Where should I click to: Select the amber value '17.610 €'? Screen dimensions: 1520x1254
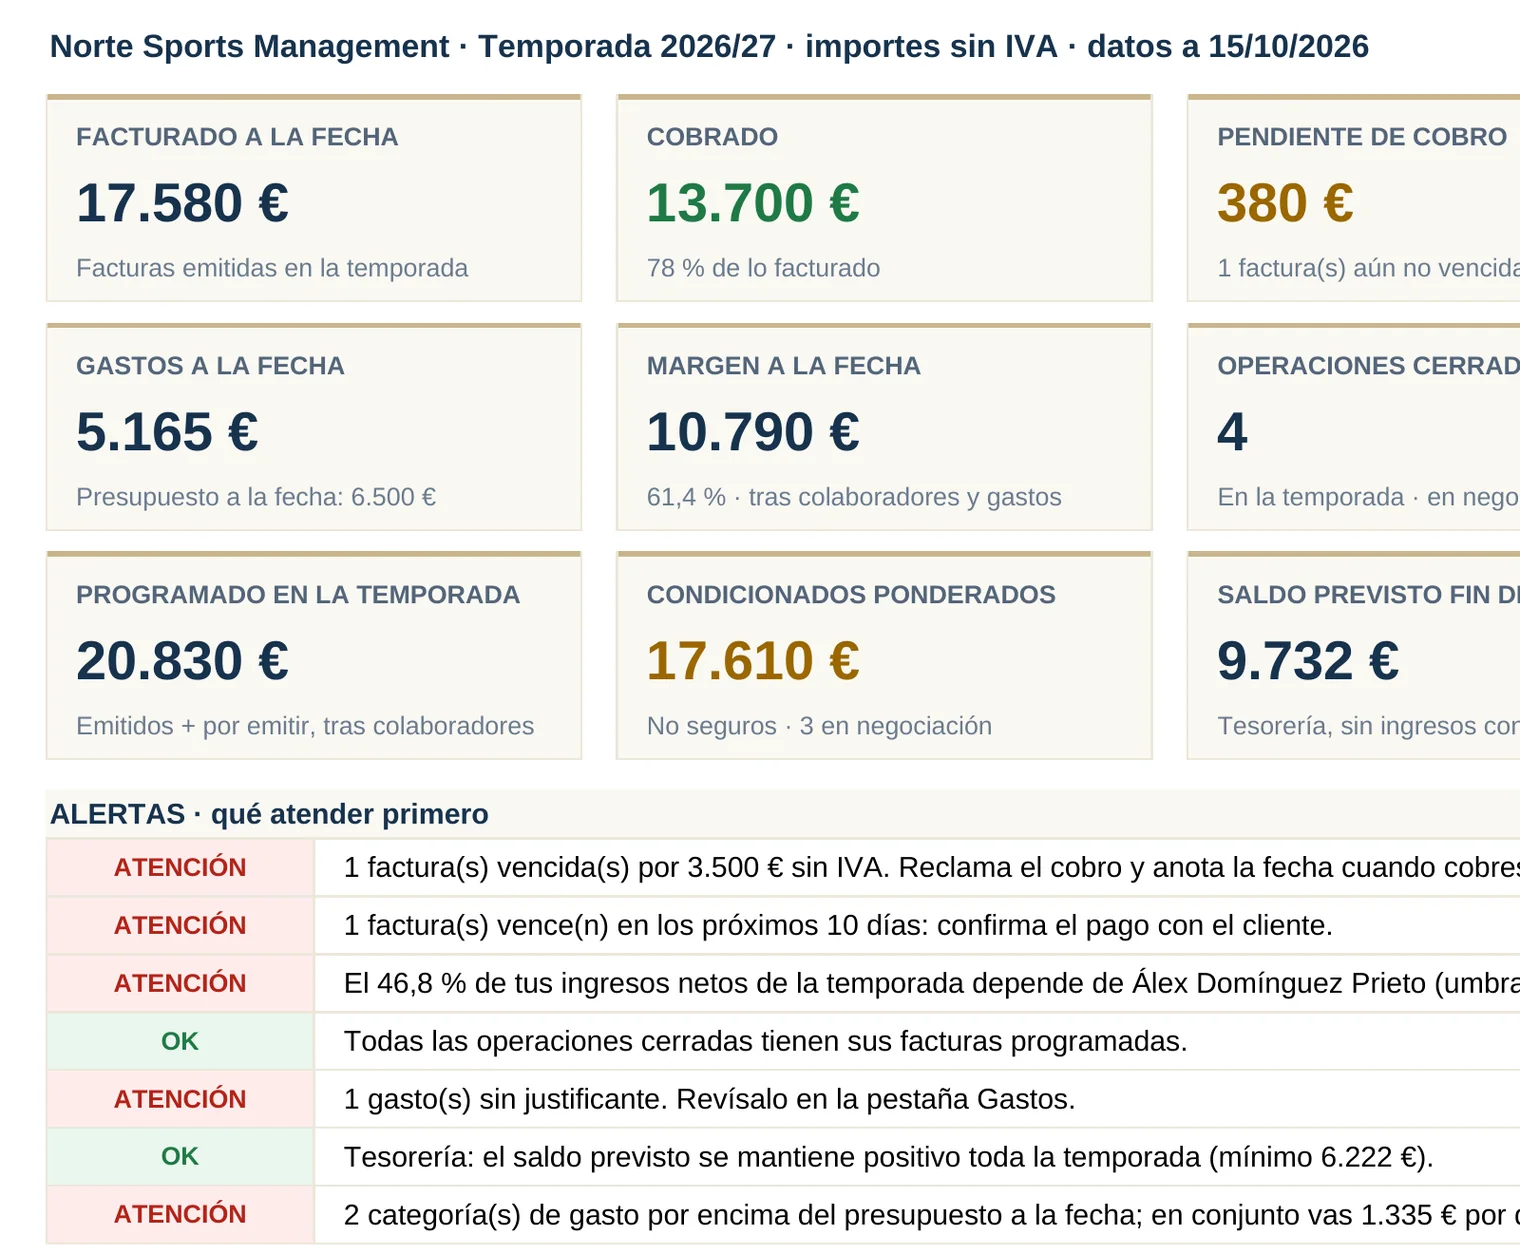click(x=753, y=661)
